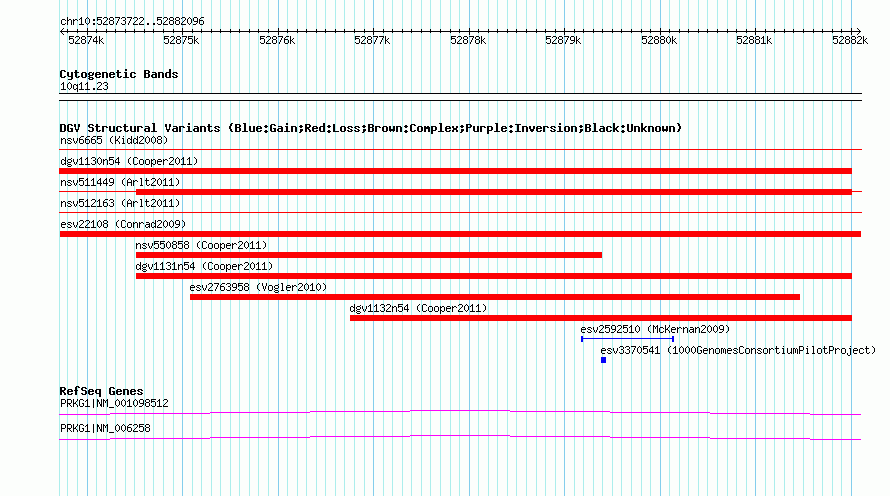Click the 52879k ruler tick label
890x496 pixels.
click(x=563, y=40)
